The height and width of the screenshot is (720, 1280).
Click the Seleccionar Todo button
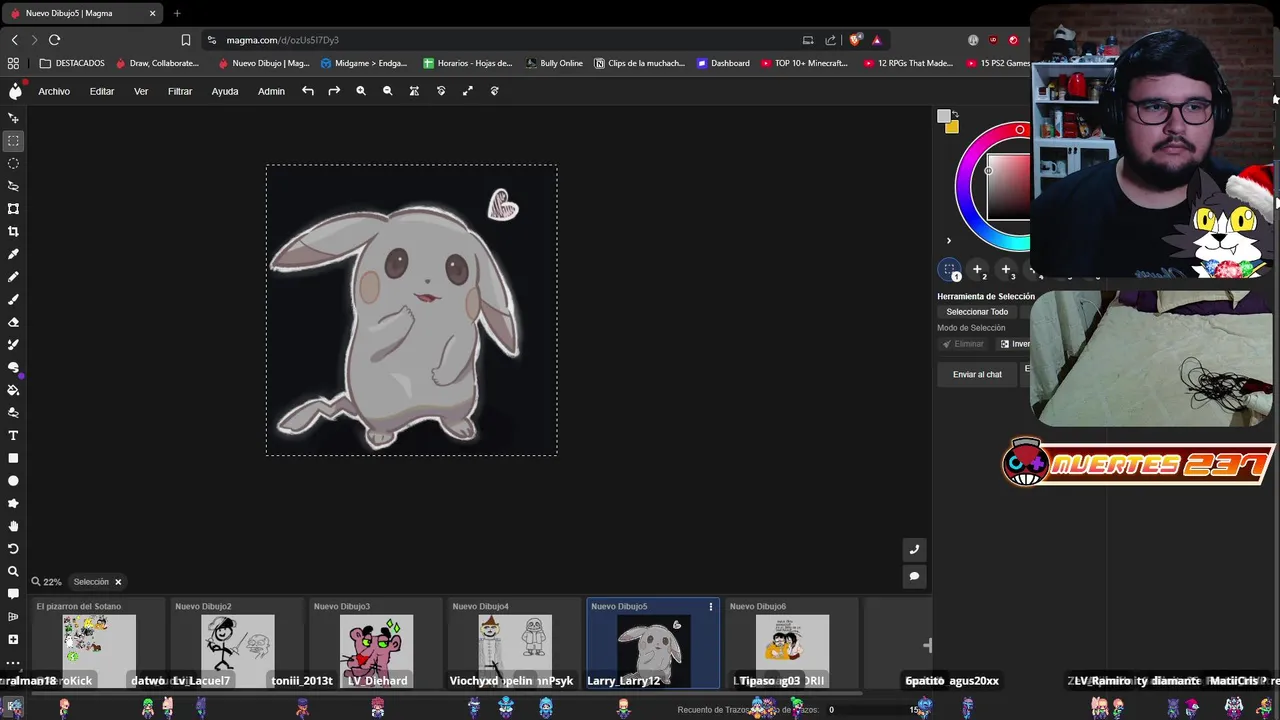tap(977, 312)
